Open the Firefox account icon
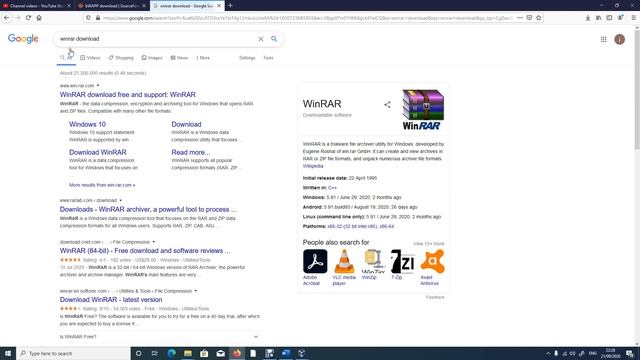The image size is (640, 360). pyautogui.click(x=620, y=18)
